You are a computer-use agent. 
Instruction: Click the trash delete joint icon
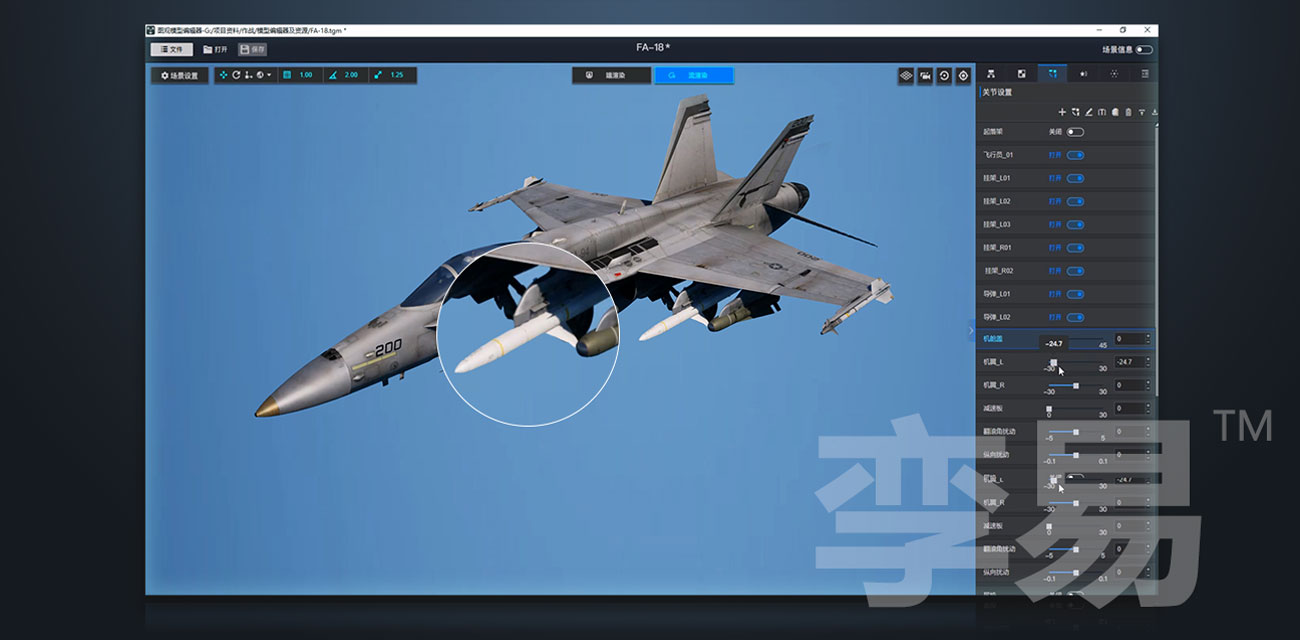[1128, 112]
